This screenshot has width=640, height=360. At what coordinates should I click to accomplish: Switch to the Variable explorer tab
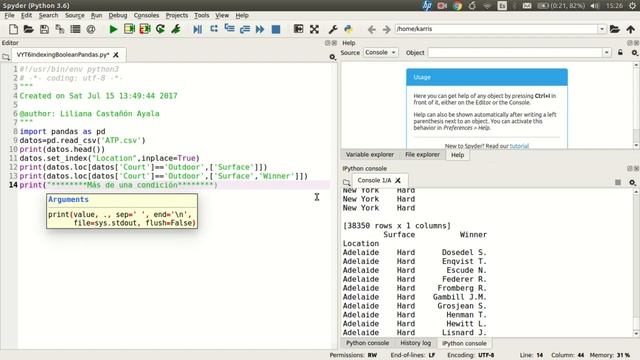(x=370, y=155)
